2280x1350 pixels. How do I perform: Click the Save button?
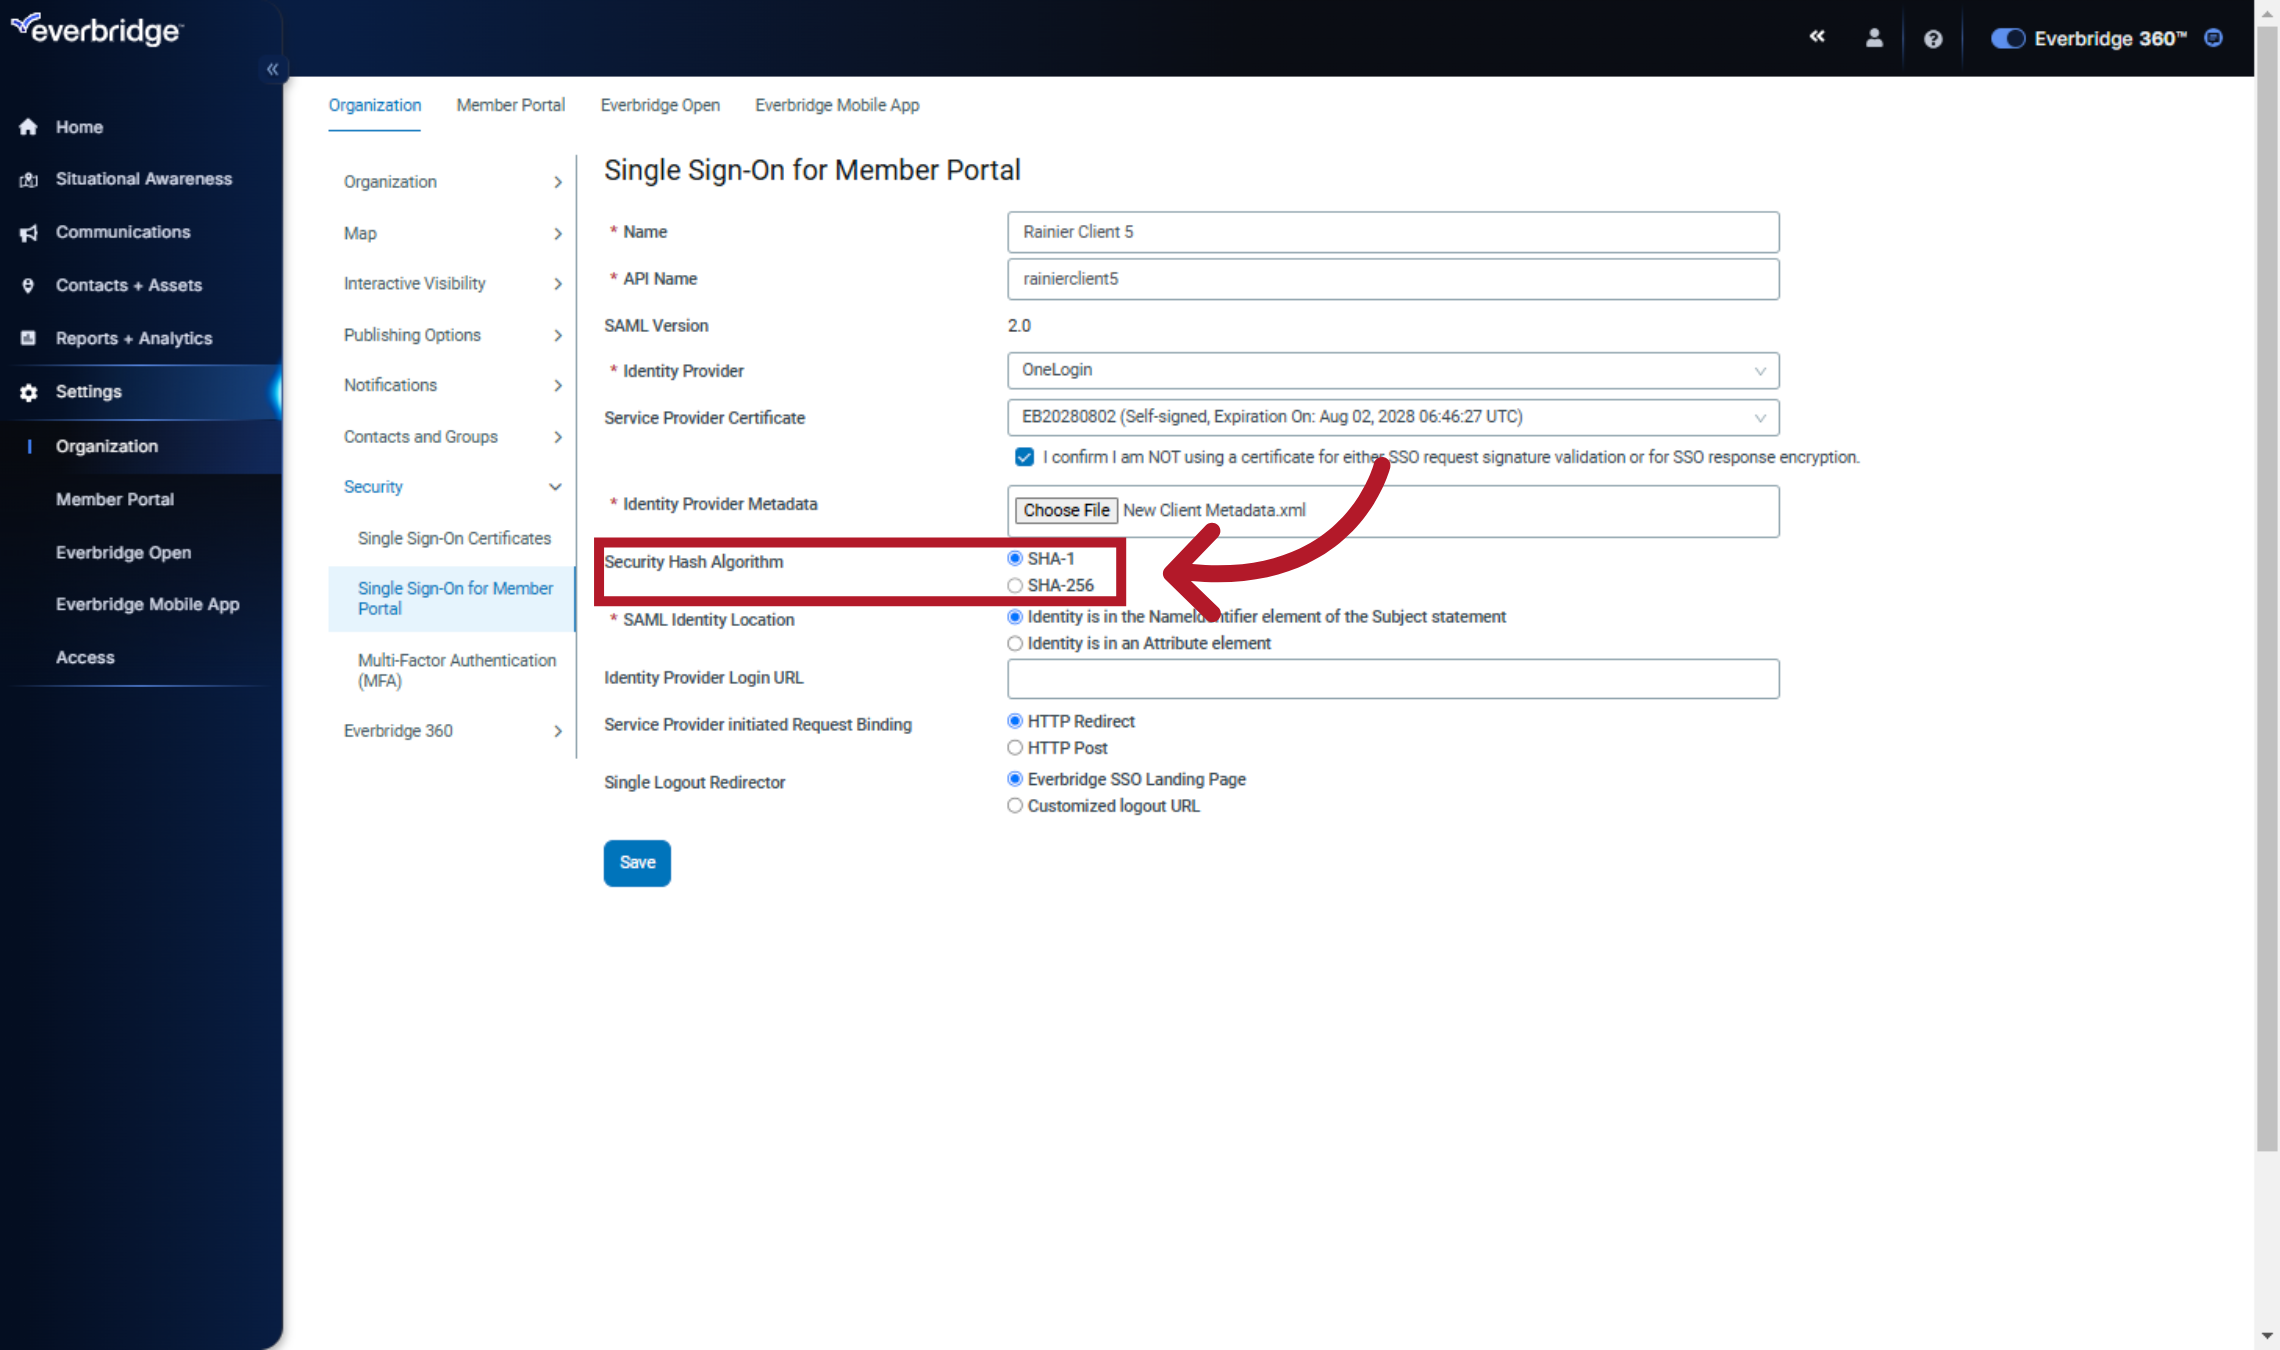[x=636, y=862]
